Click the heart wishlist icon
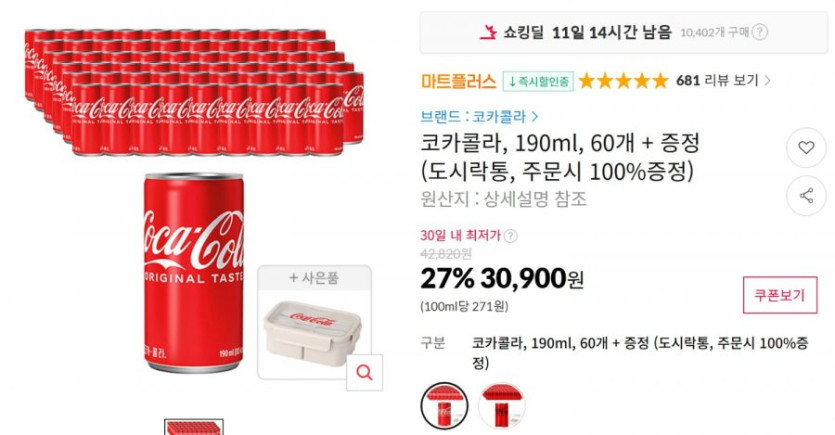 click(x=806, y=147)
